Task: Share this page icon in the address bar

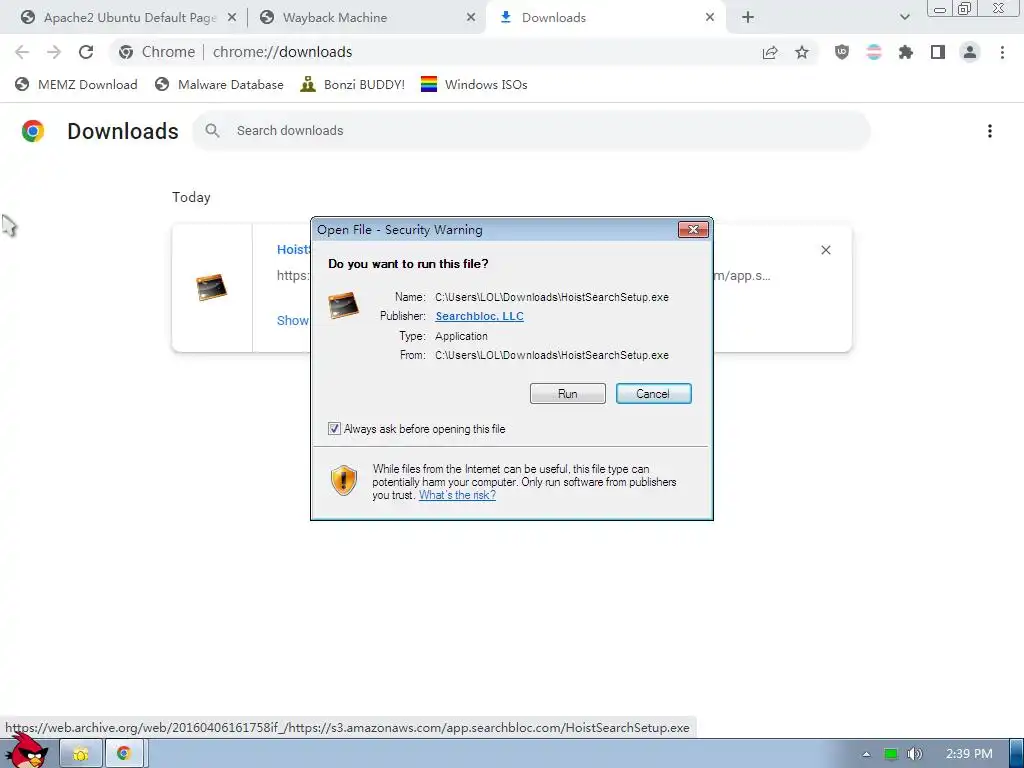Action: coord(770,52)
